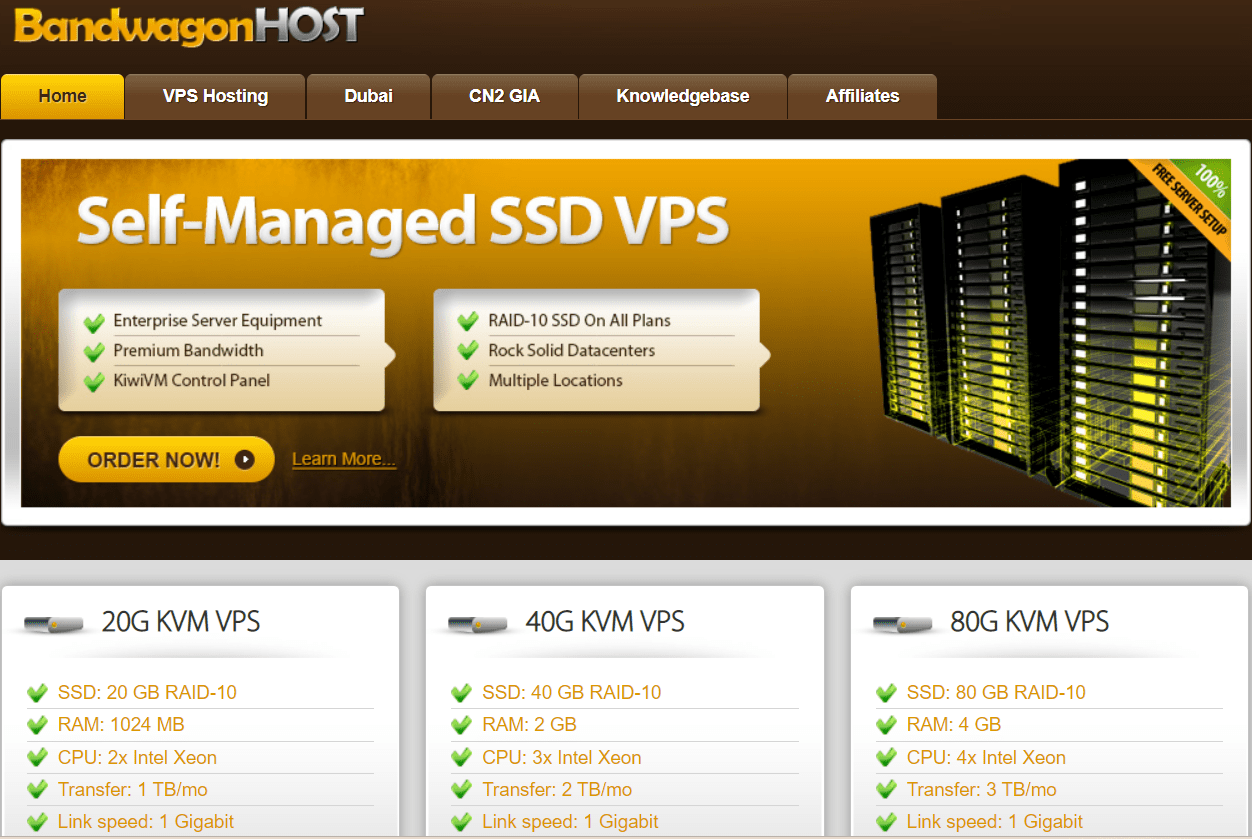Viewport: 1252px width, 839px height.
Task: Click the CPU: 3x Intel Xeon text
Action: 562,757
